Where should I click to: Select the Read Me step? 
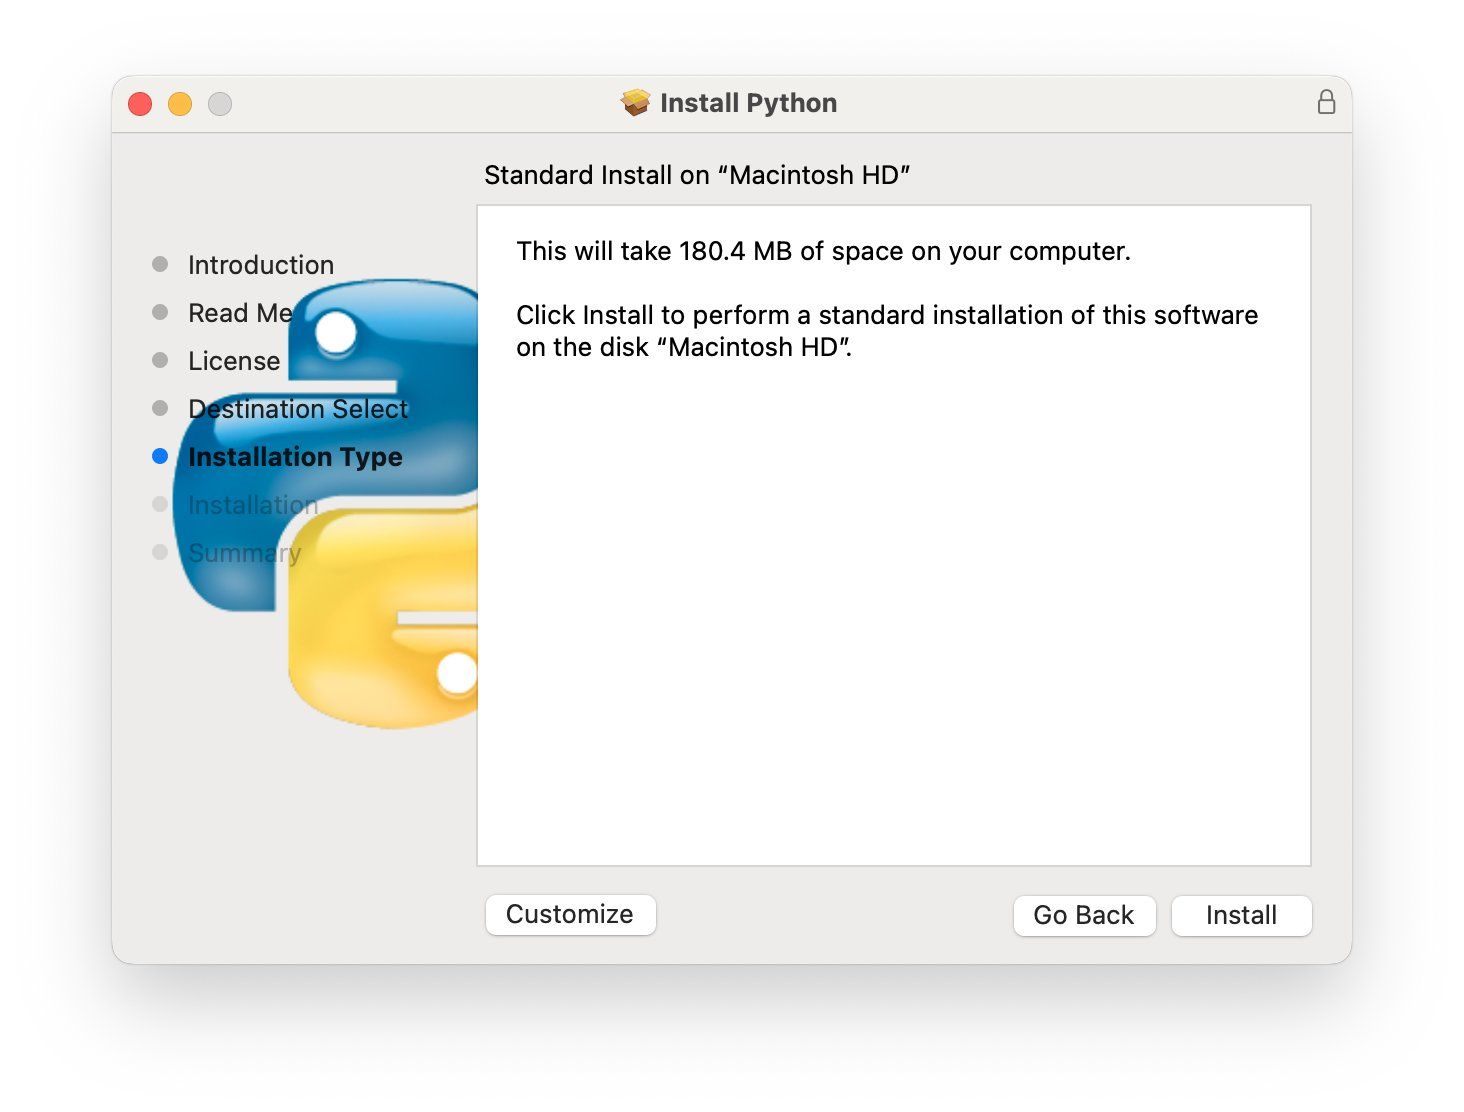click(x=240, y=313)
